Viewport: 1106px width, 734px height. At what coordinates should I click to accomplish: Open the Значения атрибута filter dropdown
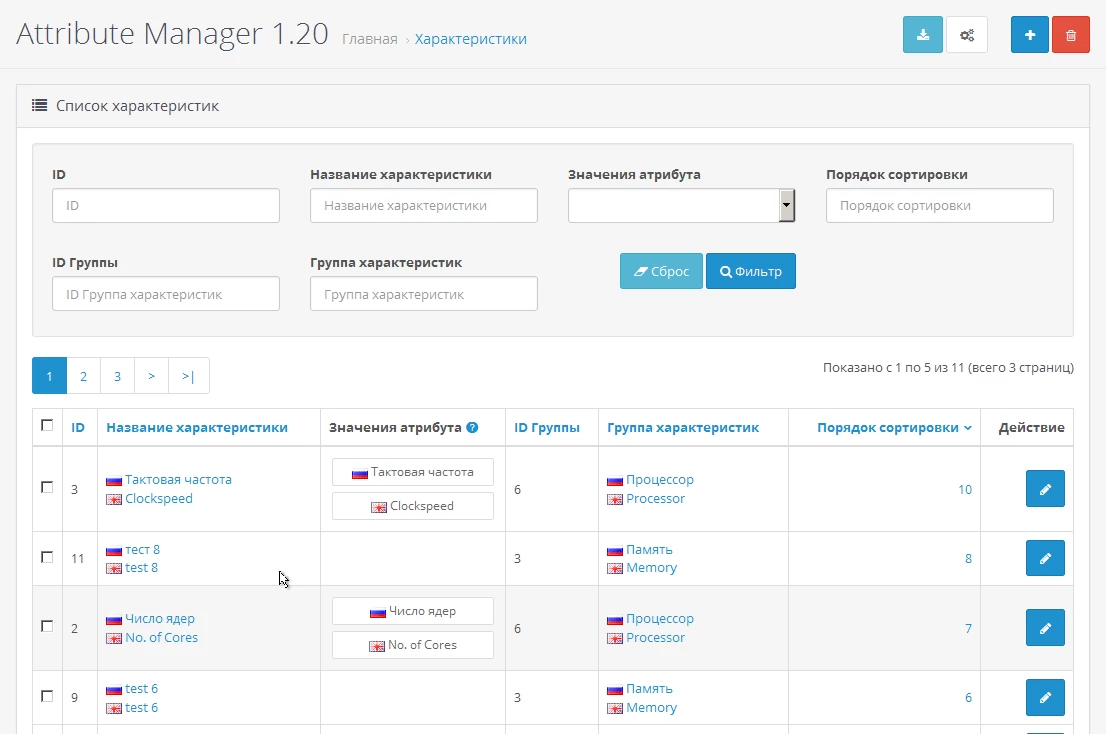[681, 205]
